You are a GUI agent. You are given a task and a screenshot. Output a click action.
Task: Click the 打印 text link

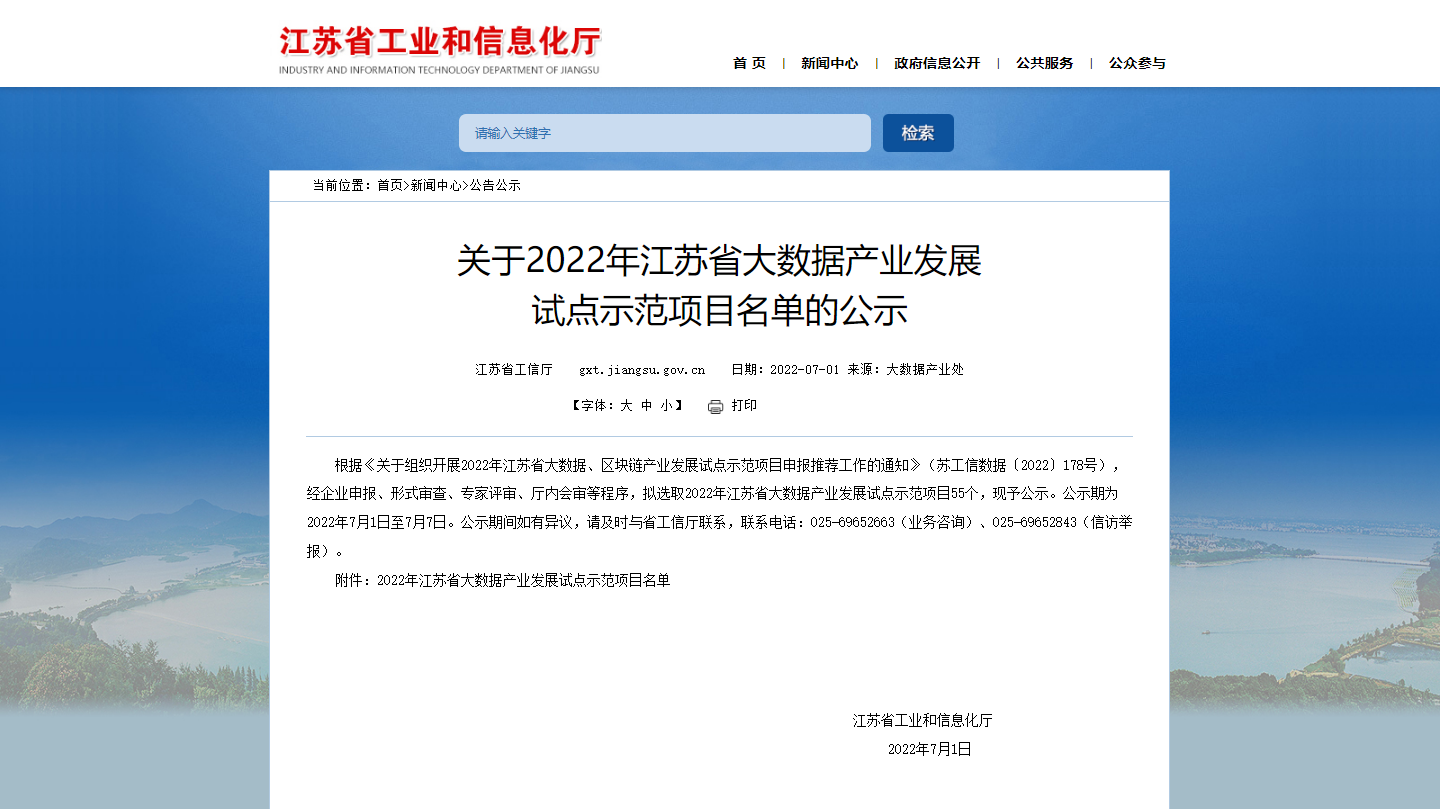744,406
